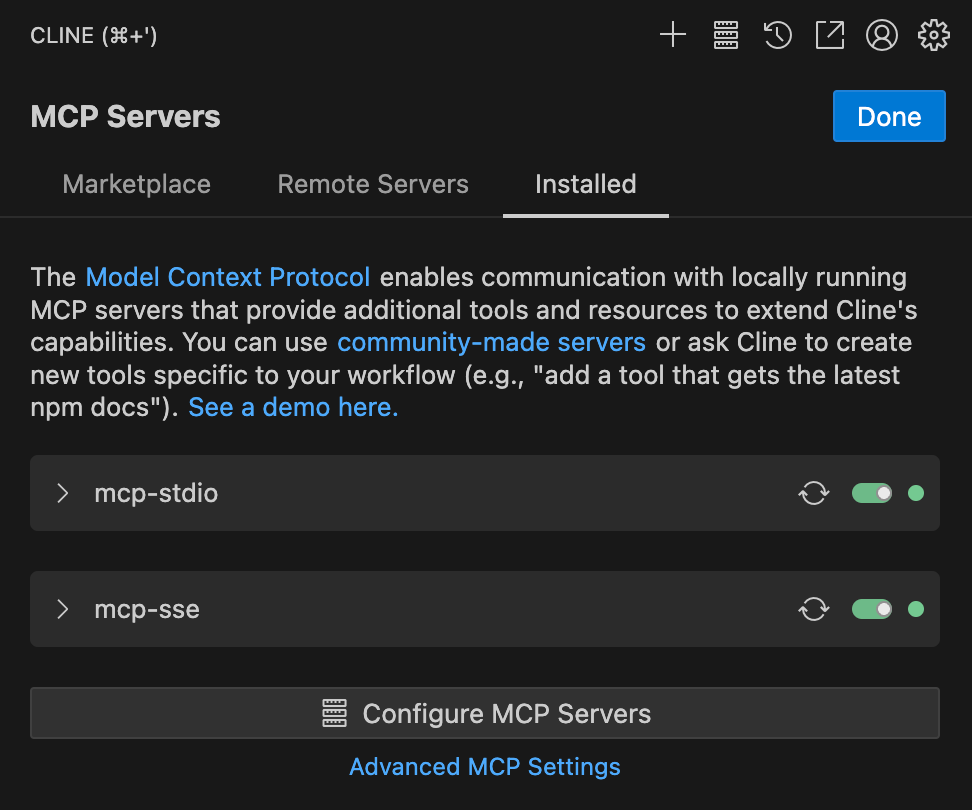Pop out Cline into editor tab
972x810 pixels.
pyautogui.click(x=829, y=35)
